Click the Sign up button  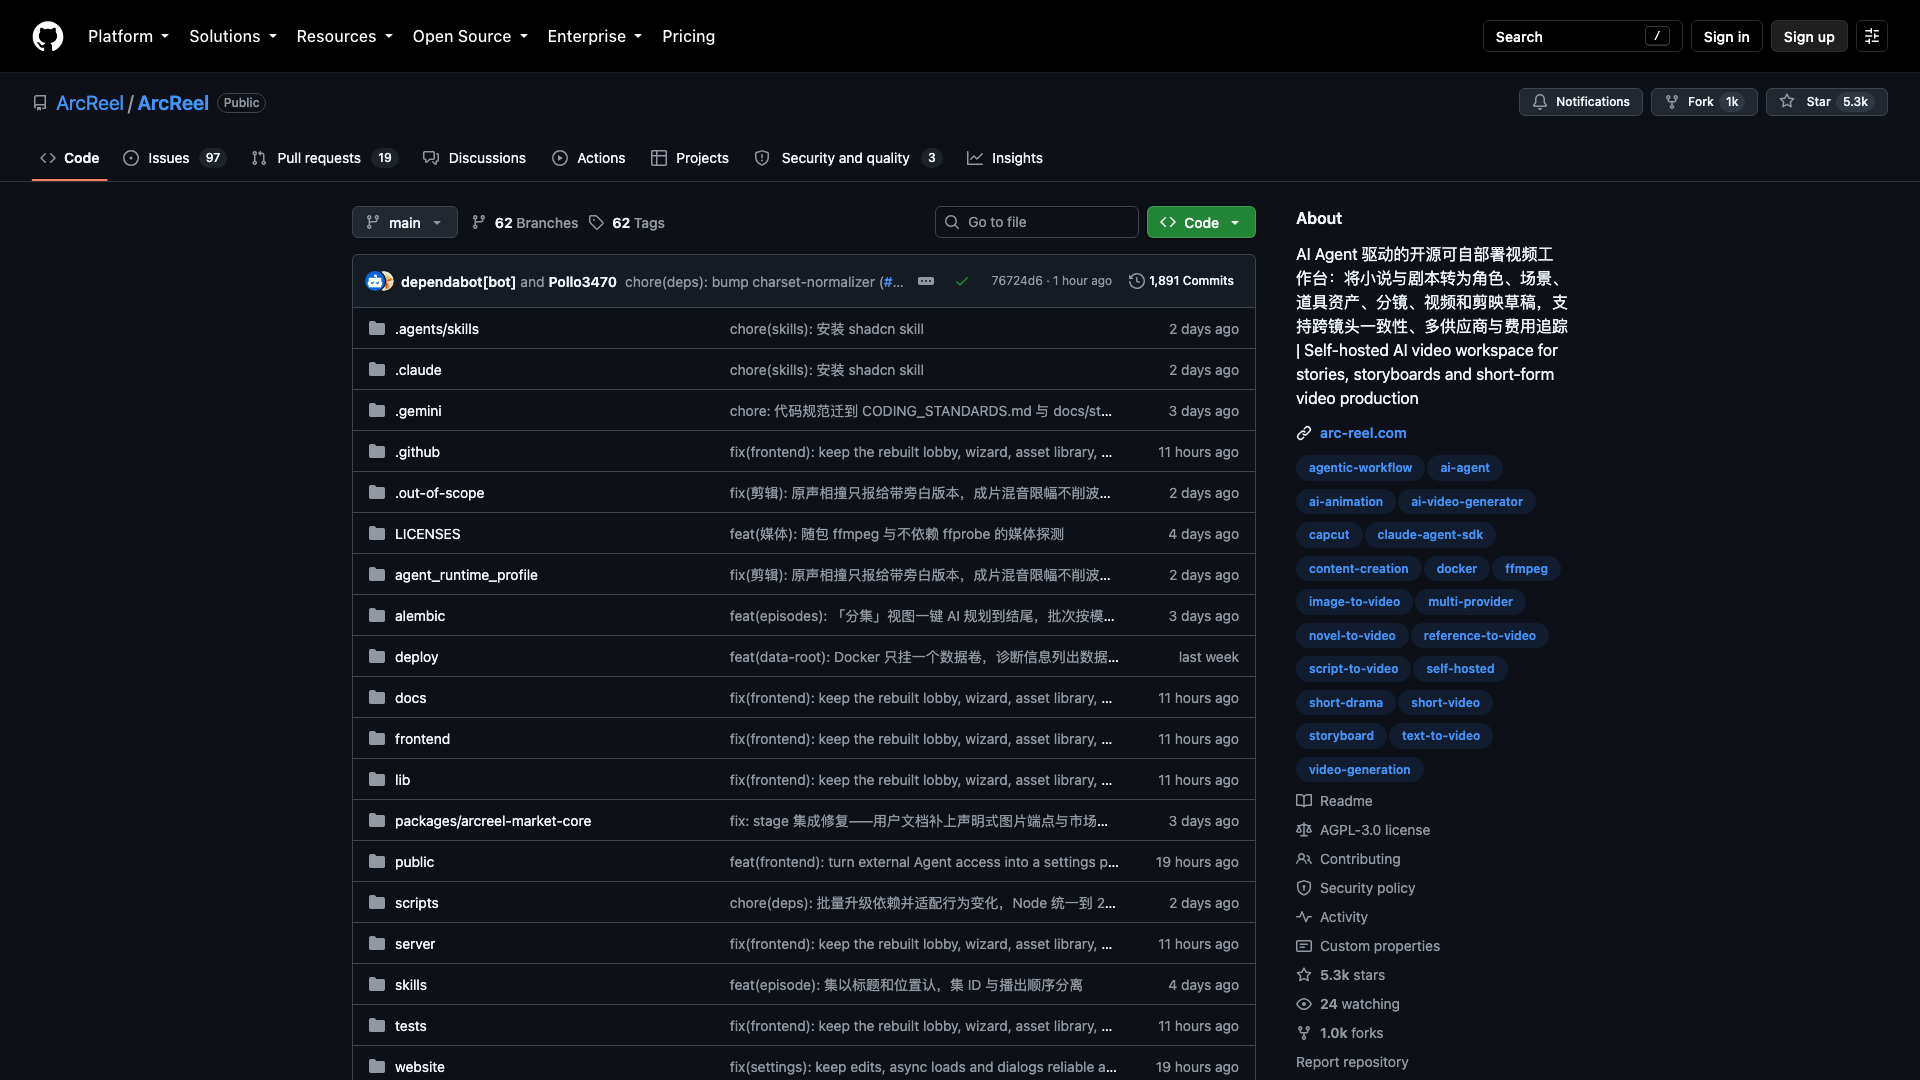click(1809, 36)
